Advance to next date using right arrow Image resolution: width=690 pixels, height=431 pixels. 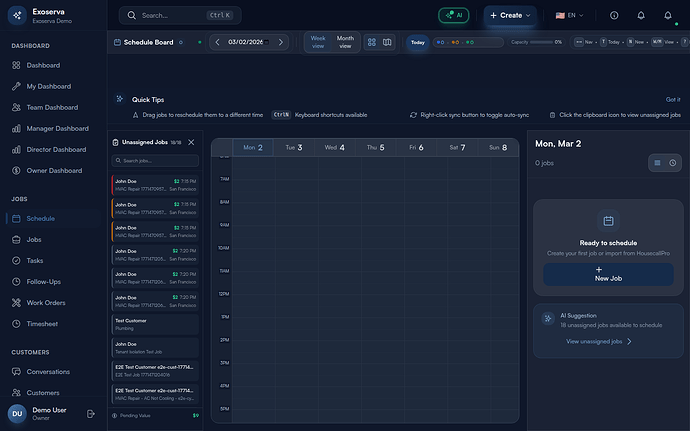(x=281, y=42)
